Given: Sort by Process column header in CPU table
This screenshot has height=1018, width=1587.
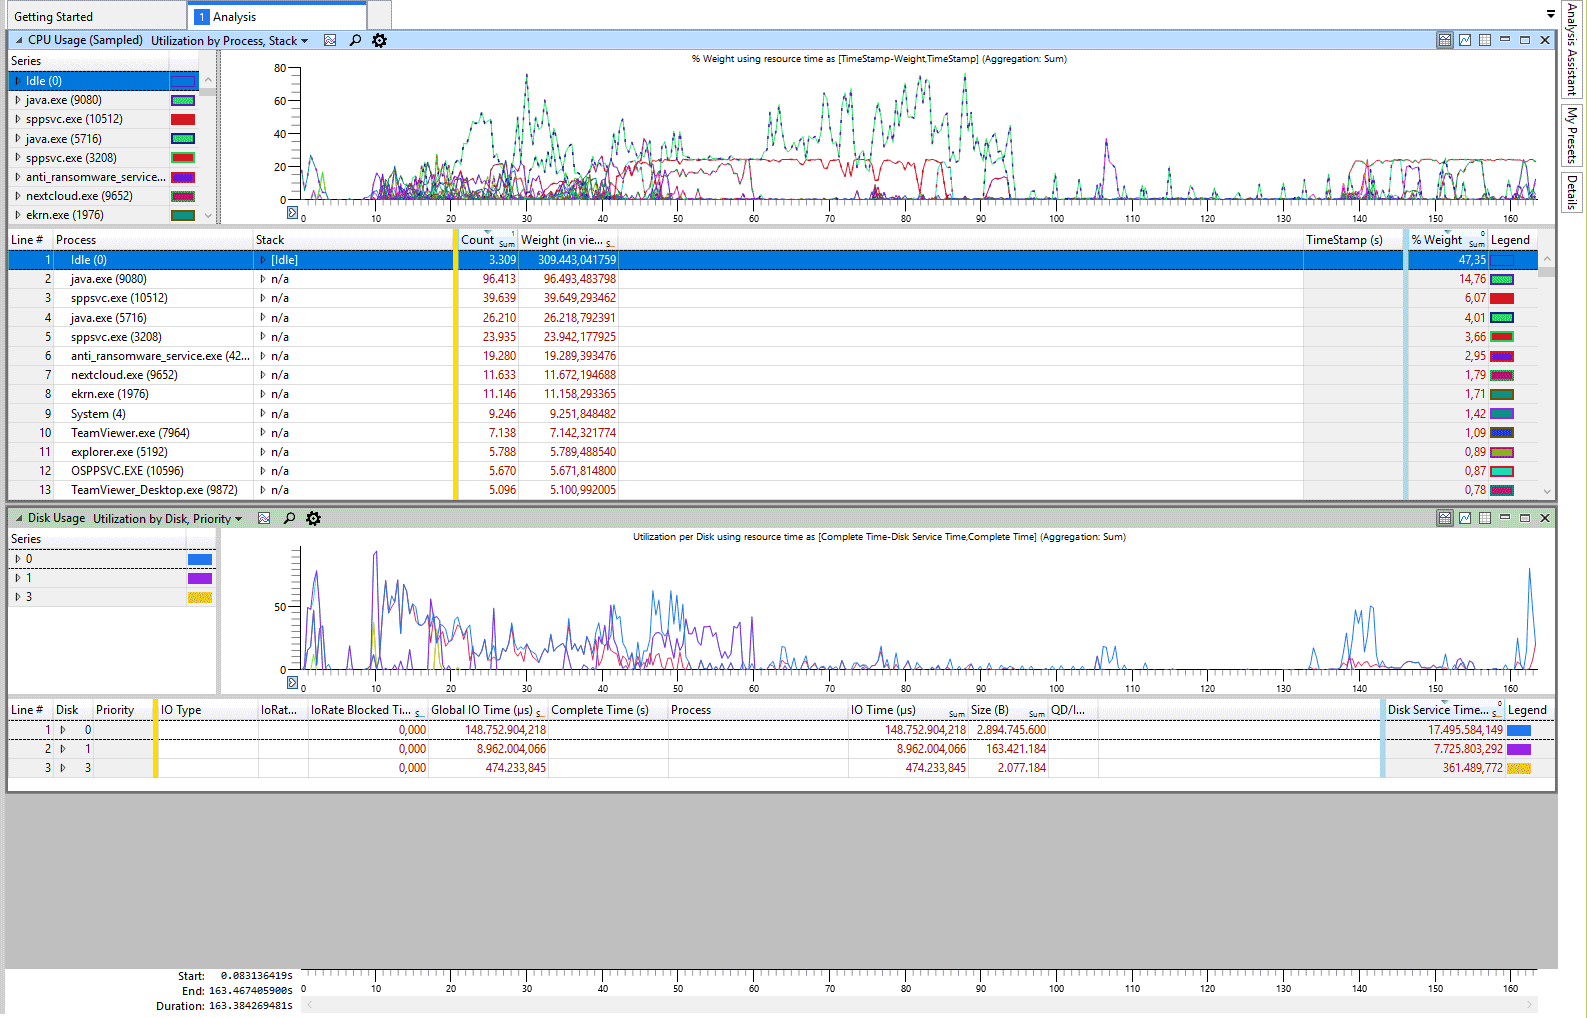Looking at the screenshot, I should [x=153, y=240].
